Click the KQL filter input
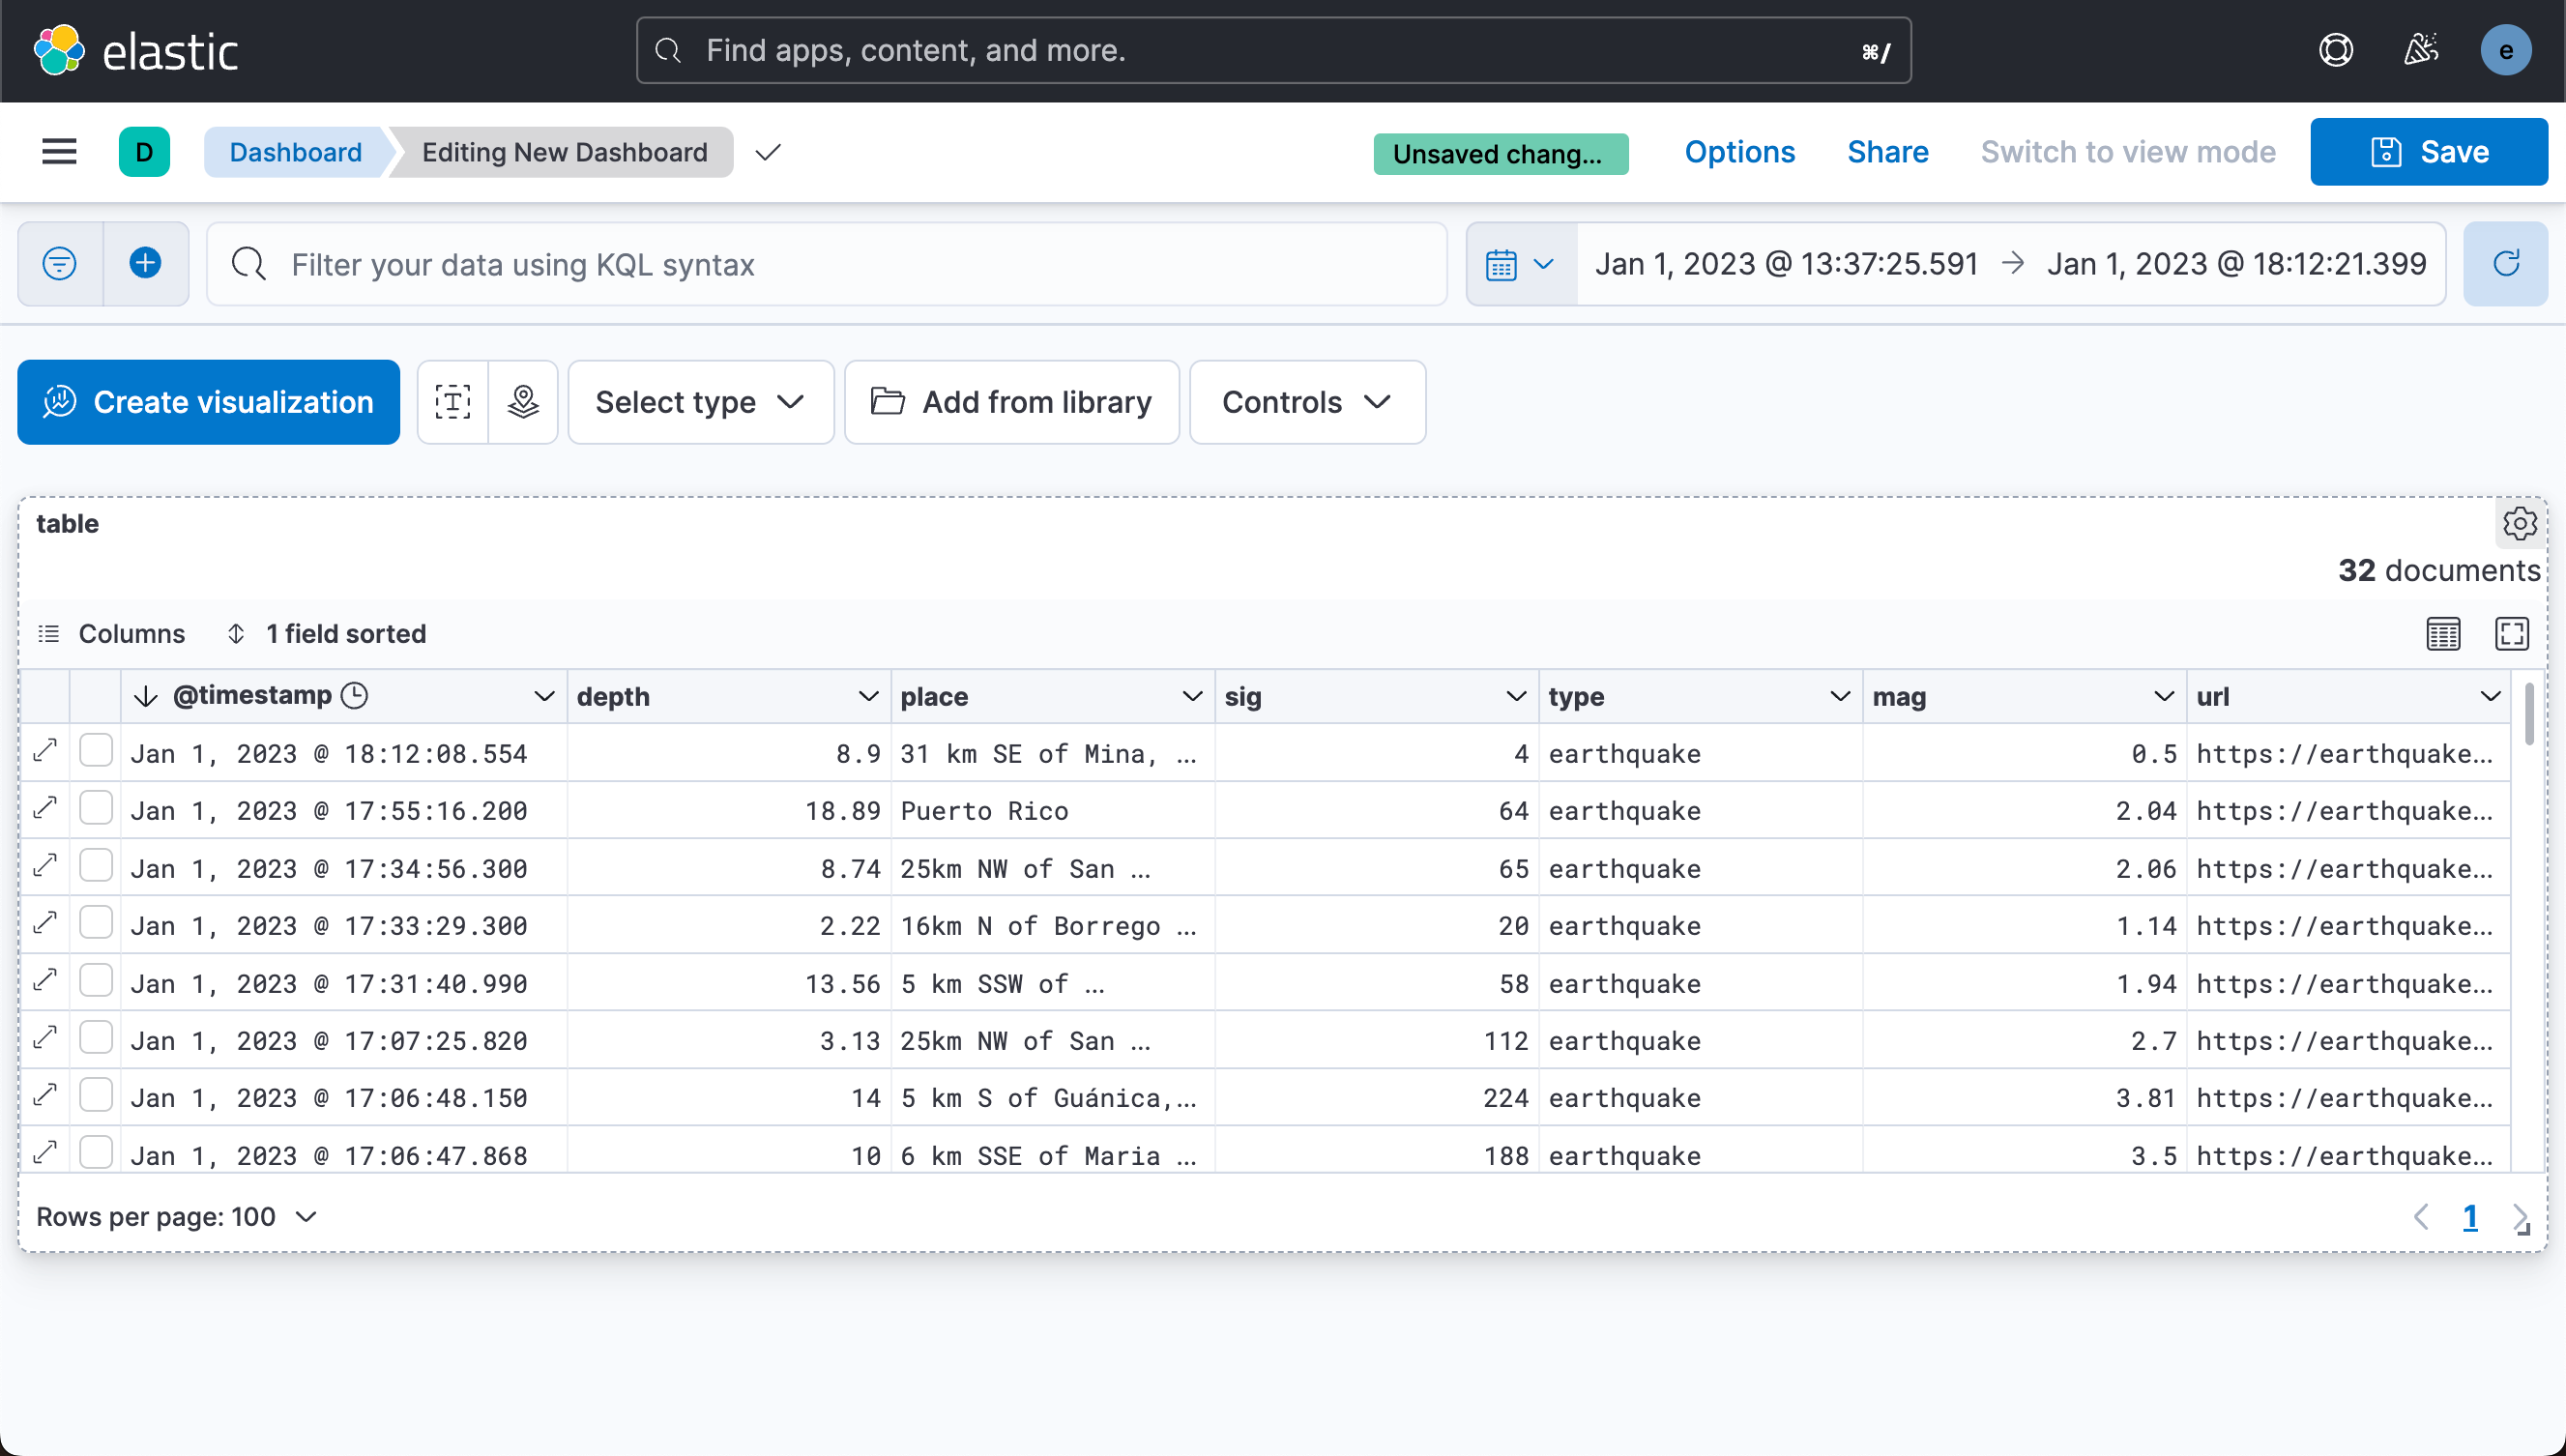 827,264
